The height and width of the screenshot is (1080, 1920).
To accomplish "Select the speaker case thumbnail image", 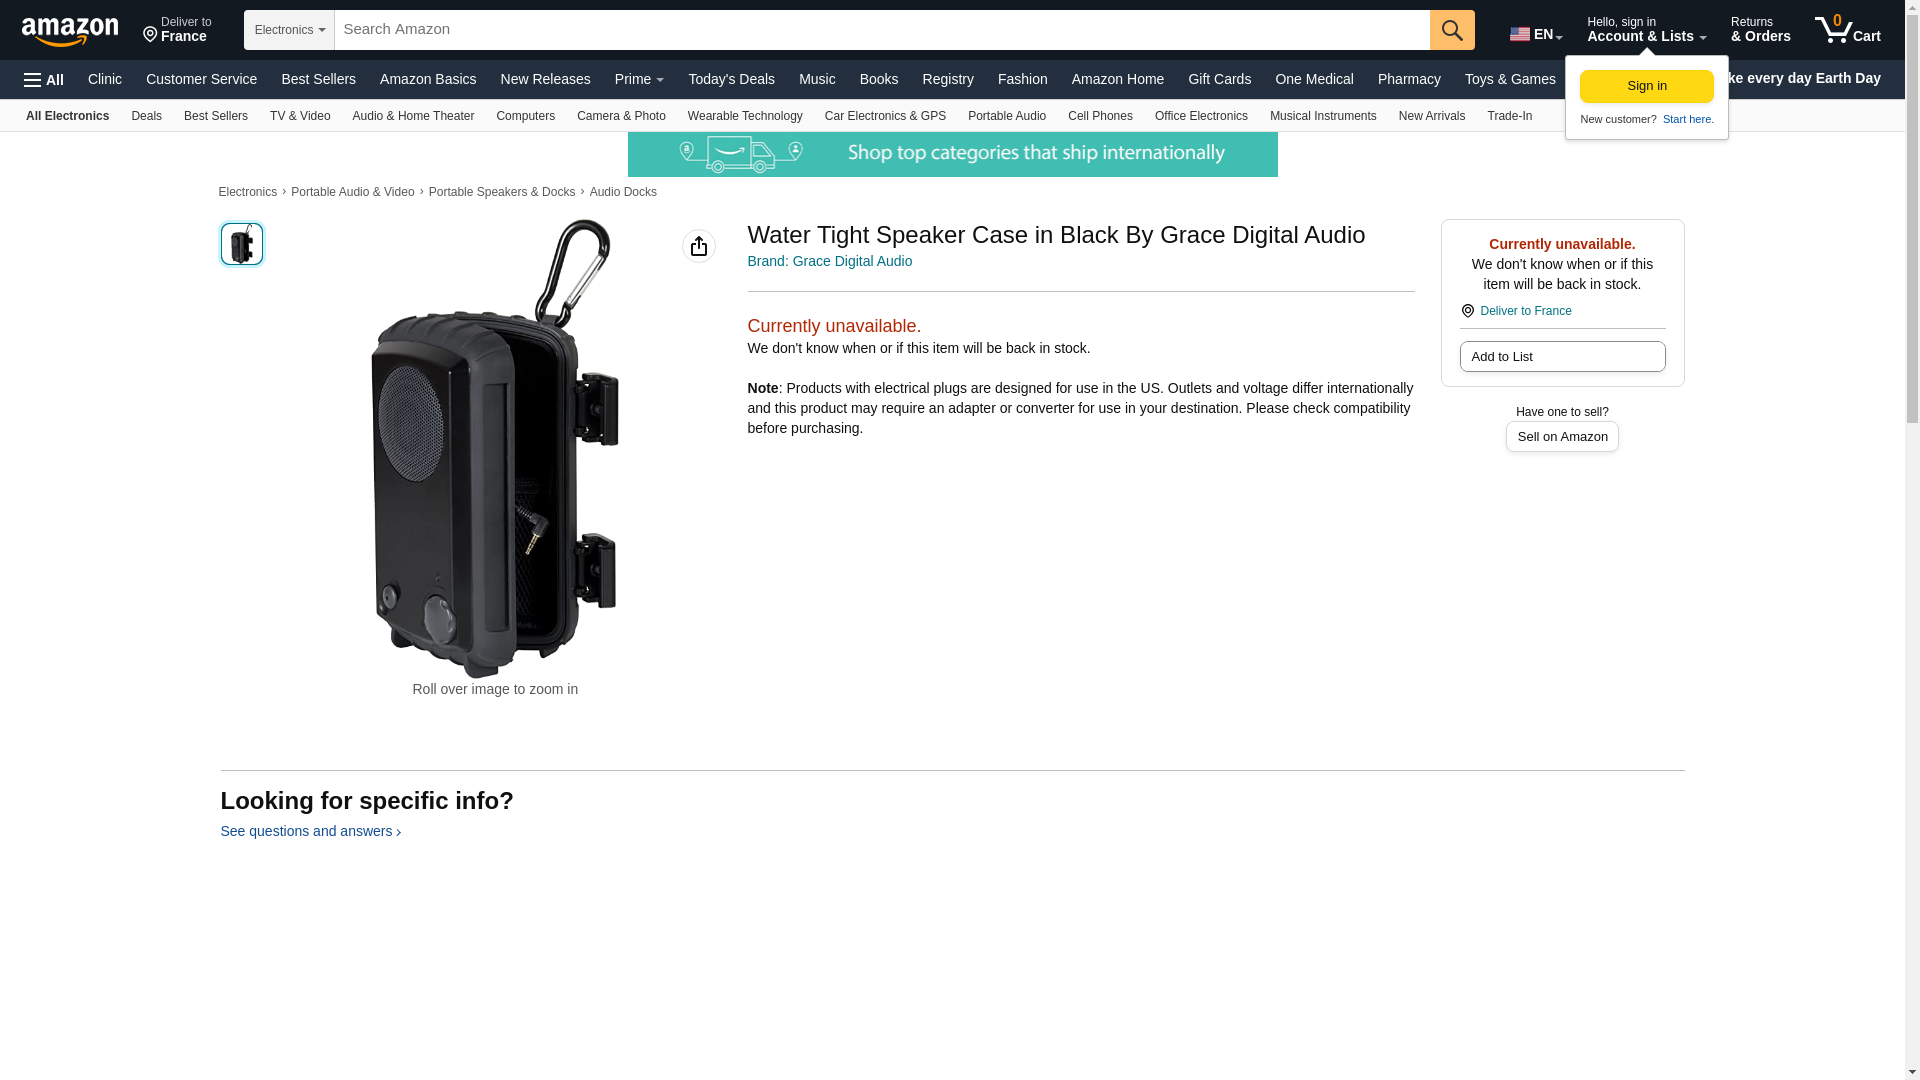I will click(242, 244).
